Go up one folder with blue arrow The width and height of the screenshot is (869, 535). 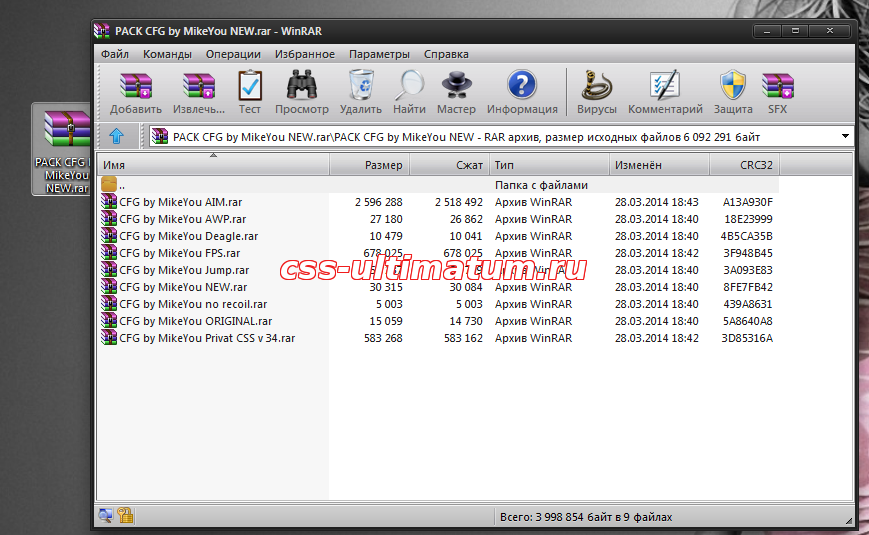coord(116,136)
